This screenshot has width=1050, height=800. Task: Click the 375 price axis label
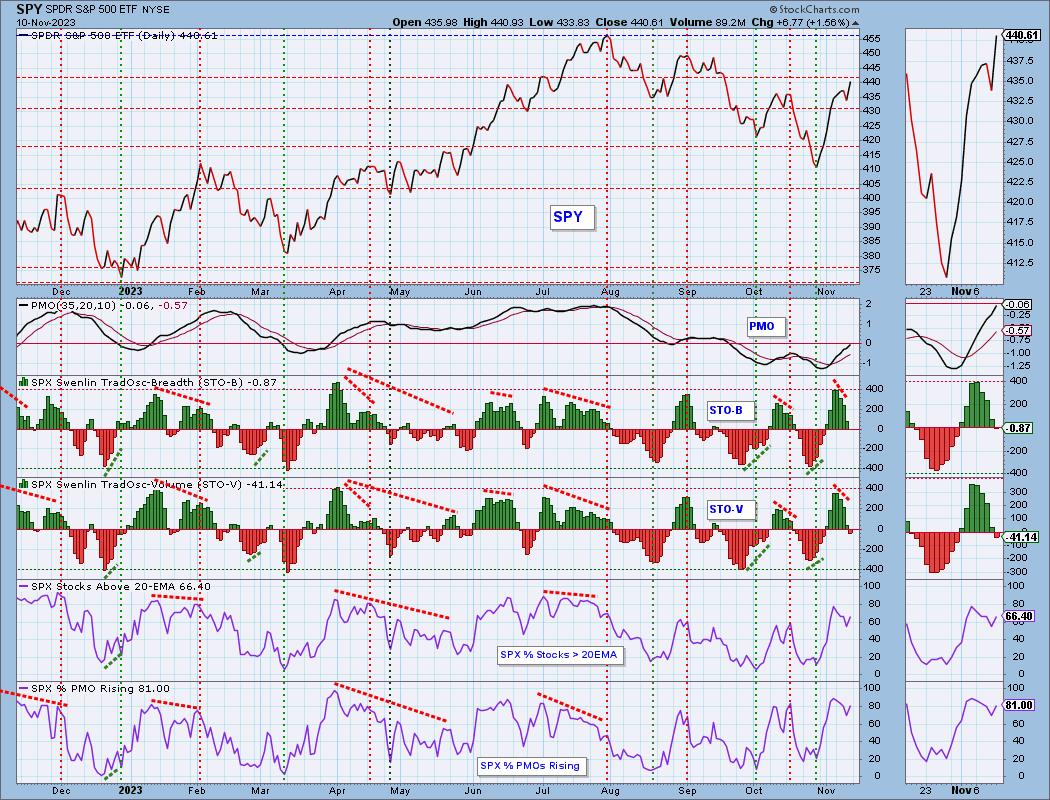point(871,270)
